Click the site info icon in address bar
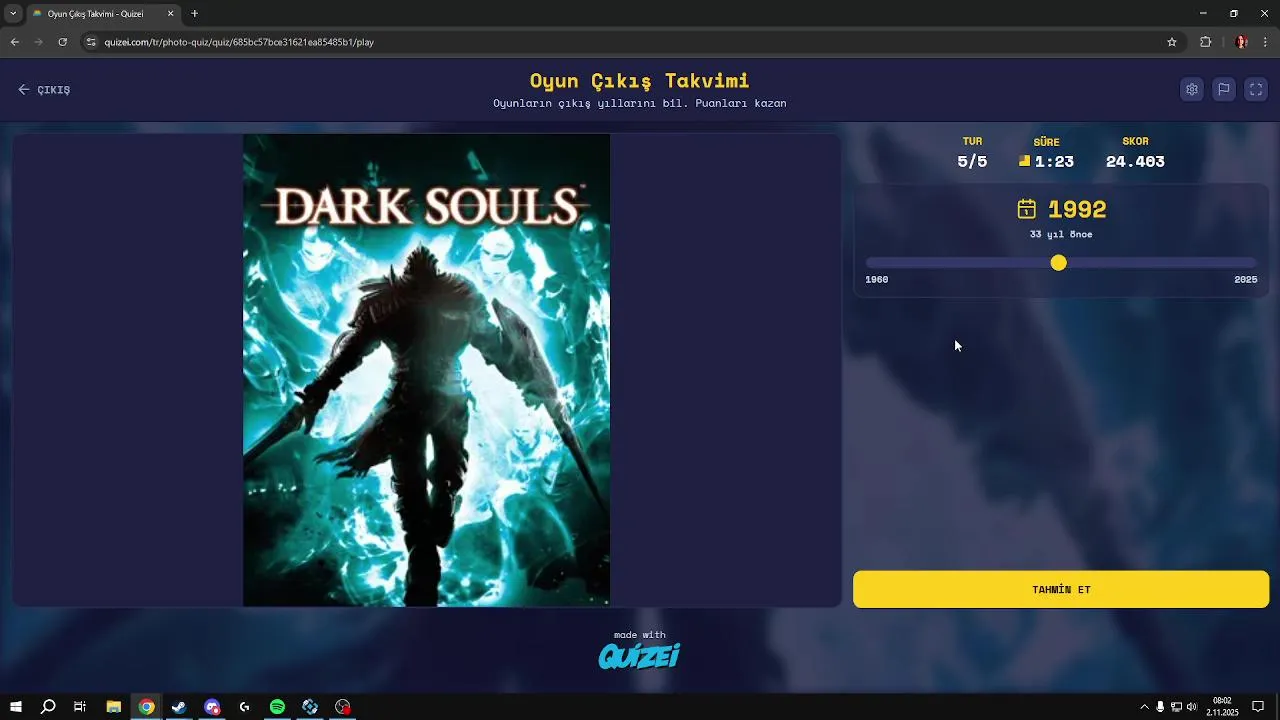1280x720 pixels. 91,42
